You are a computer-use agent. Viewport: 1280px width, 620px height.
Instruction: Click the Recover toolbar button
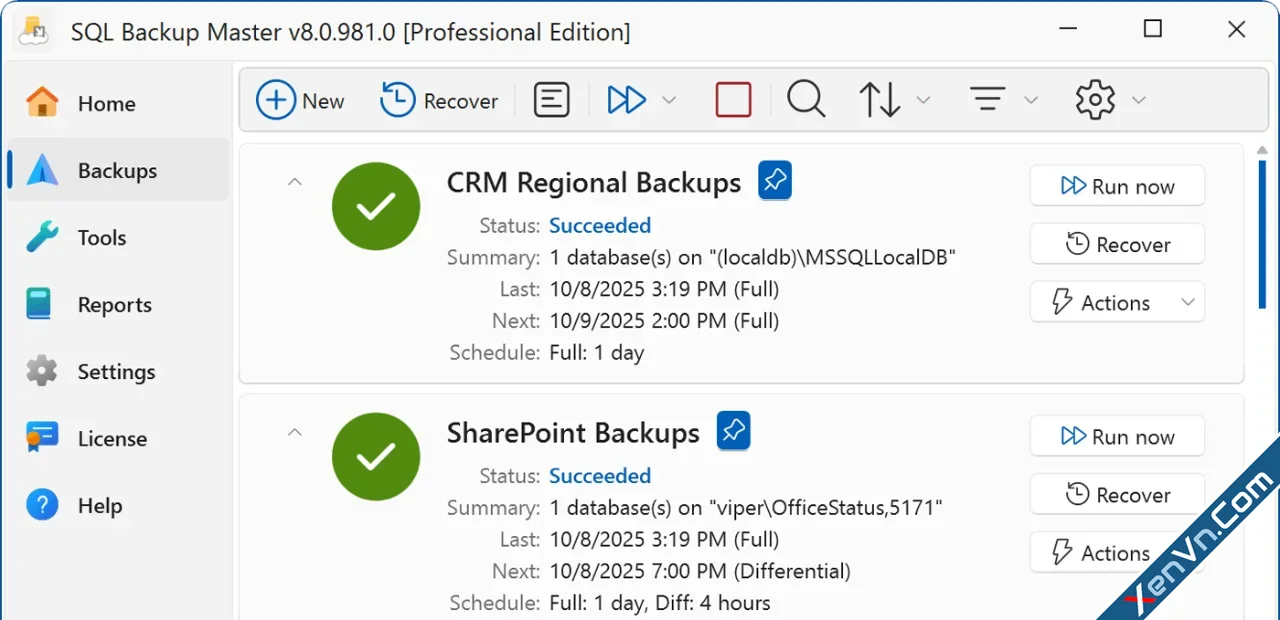[x=439, y=100]
